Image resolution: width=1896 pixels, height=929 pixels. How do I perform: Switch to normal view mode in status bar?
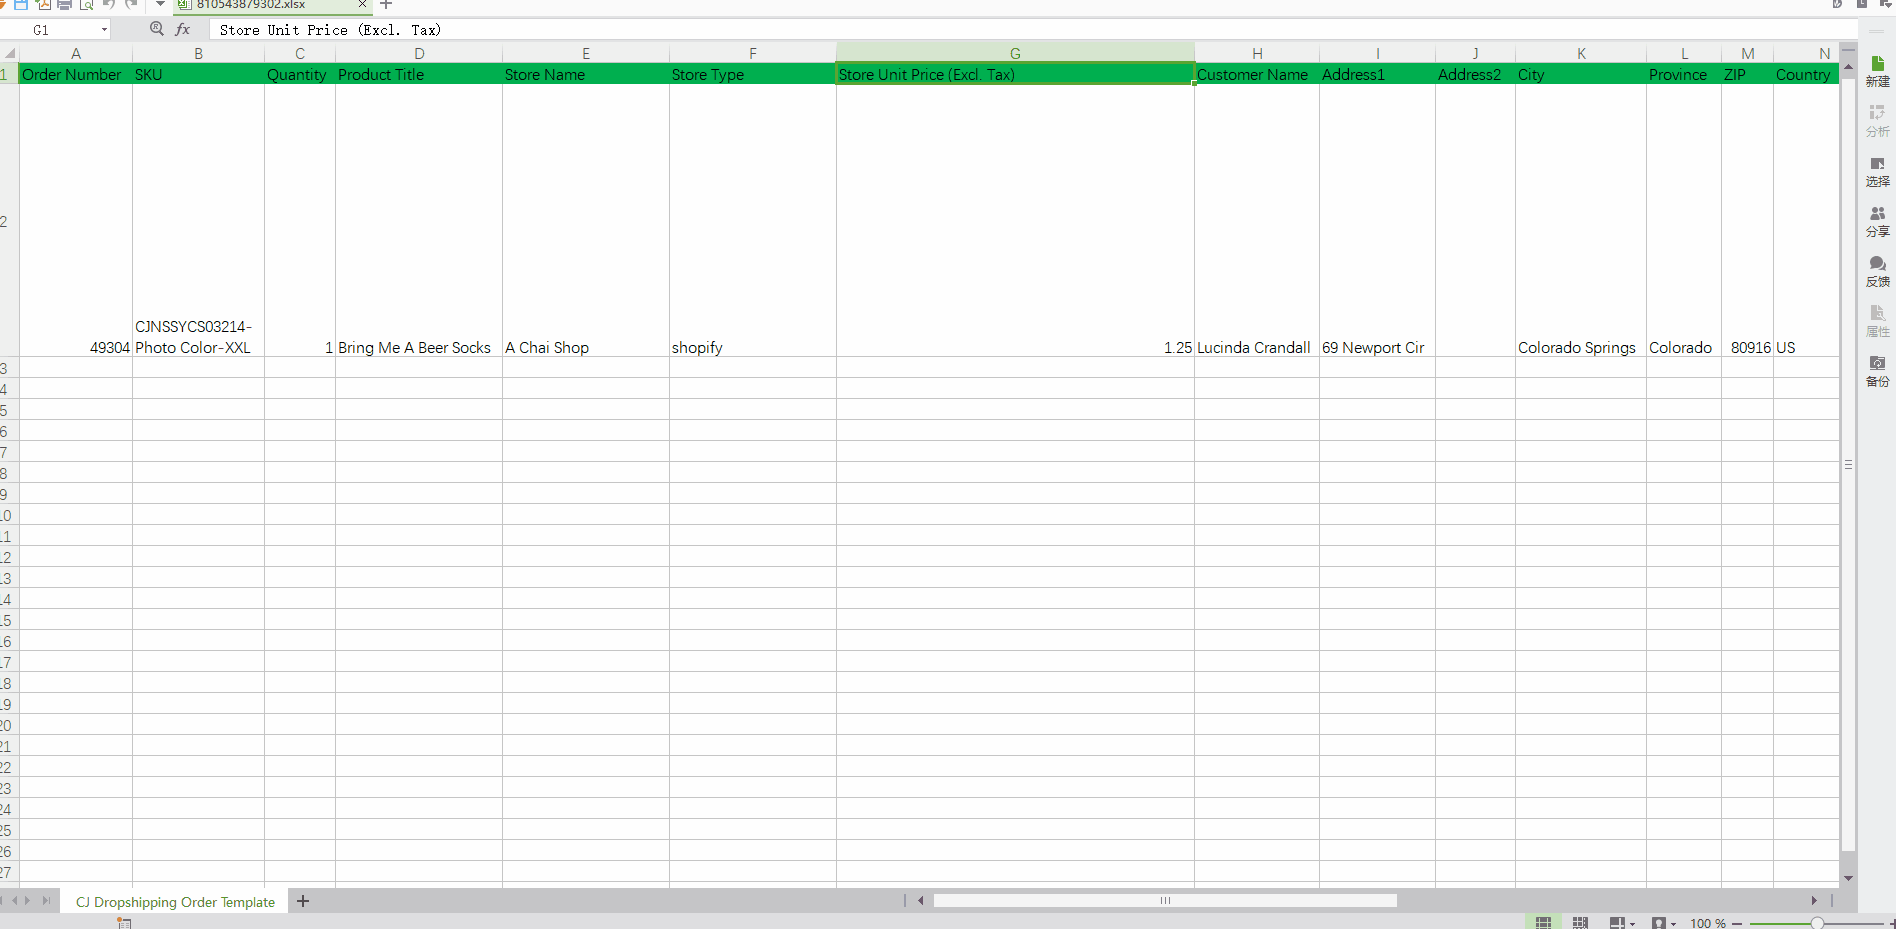[x=1543, y=922]
